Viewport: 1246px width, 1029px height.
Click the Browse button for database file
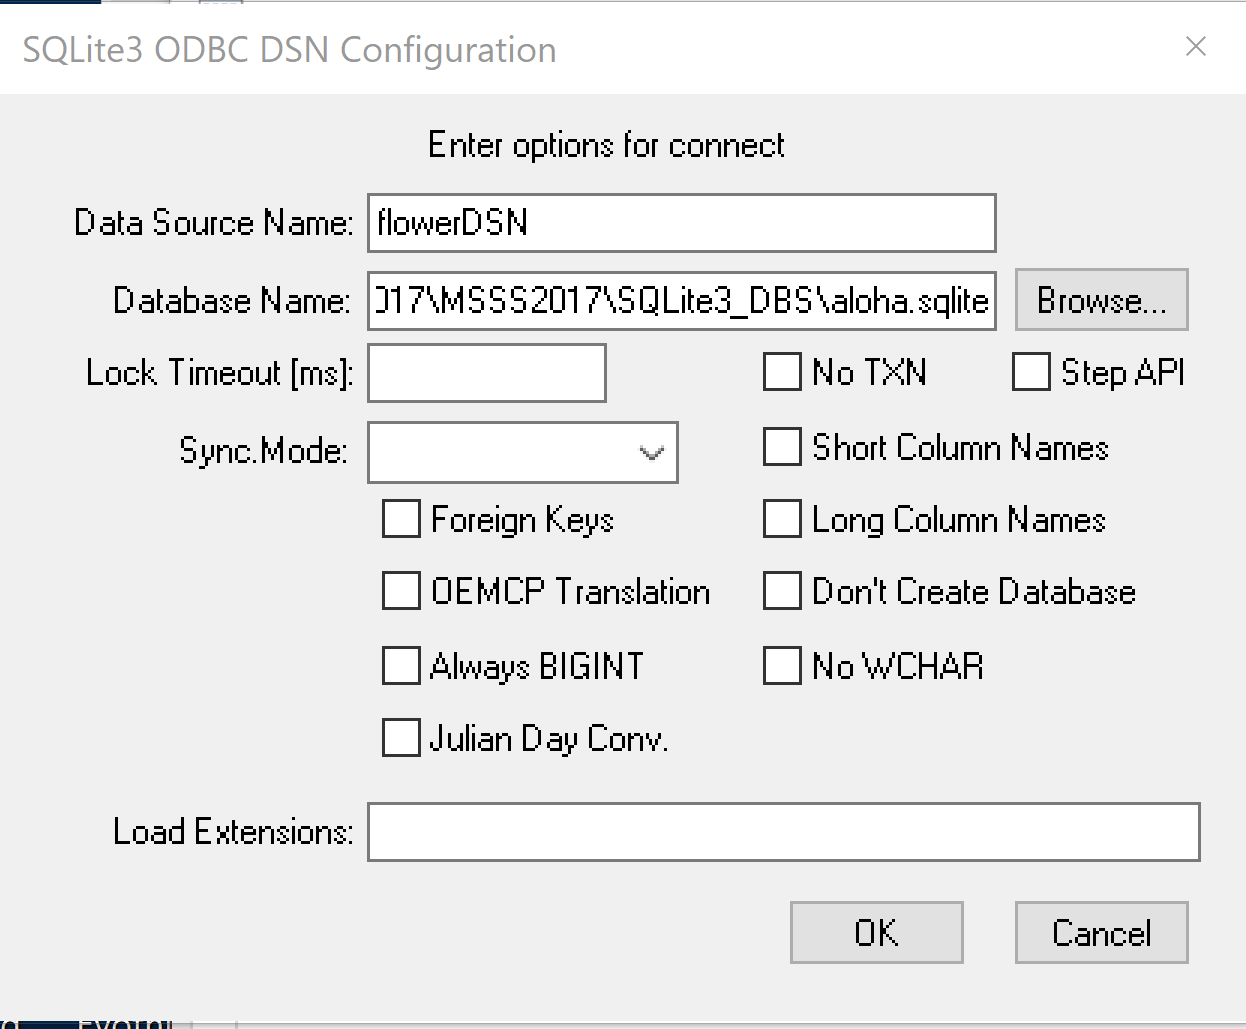pyautogui.click(x=1101, y=299)
